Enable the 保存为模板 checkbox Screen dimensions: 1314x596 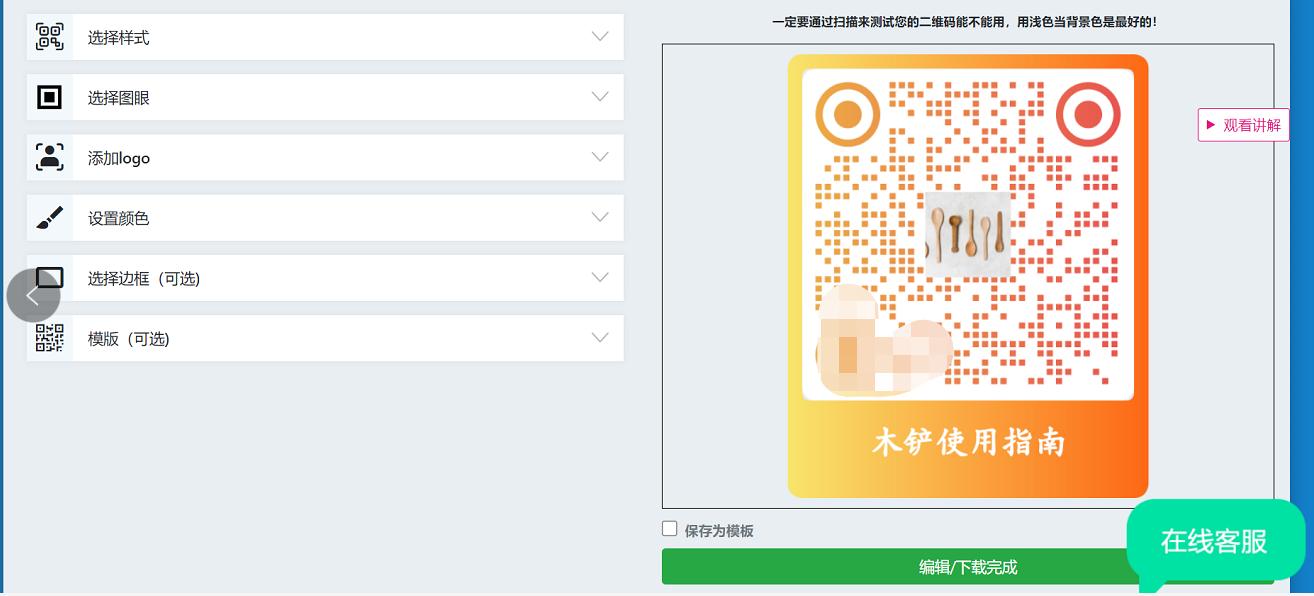pyautogui.click(x=670, y=528)
